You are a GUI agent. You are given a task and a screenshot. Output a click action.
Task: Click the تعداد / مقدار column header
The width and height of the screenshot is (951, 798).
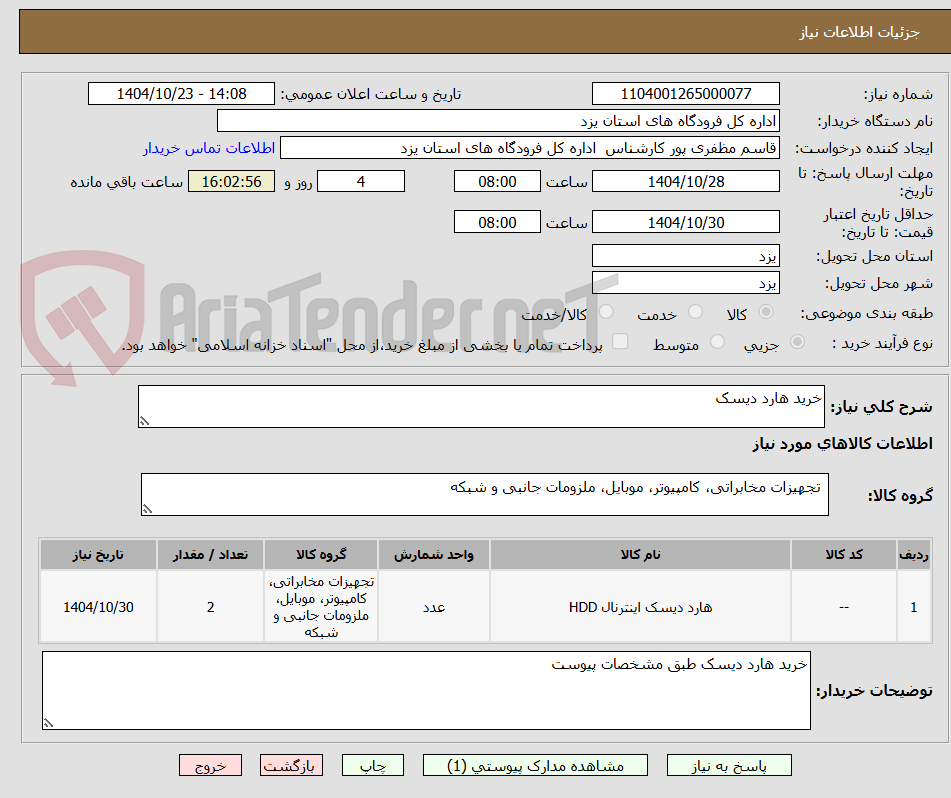[x=210, y=554]
